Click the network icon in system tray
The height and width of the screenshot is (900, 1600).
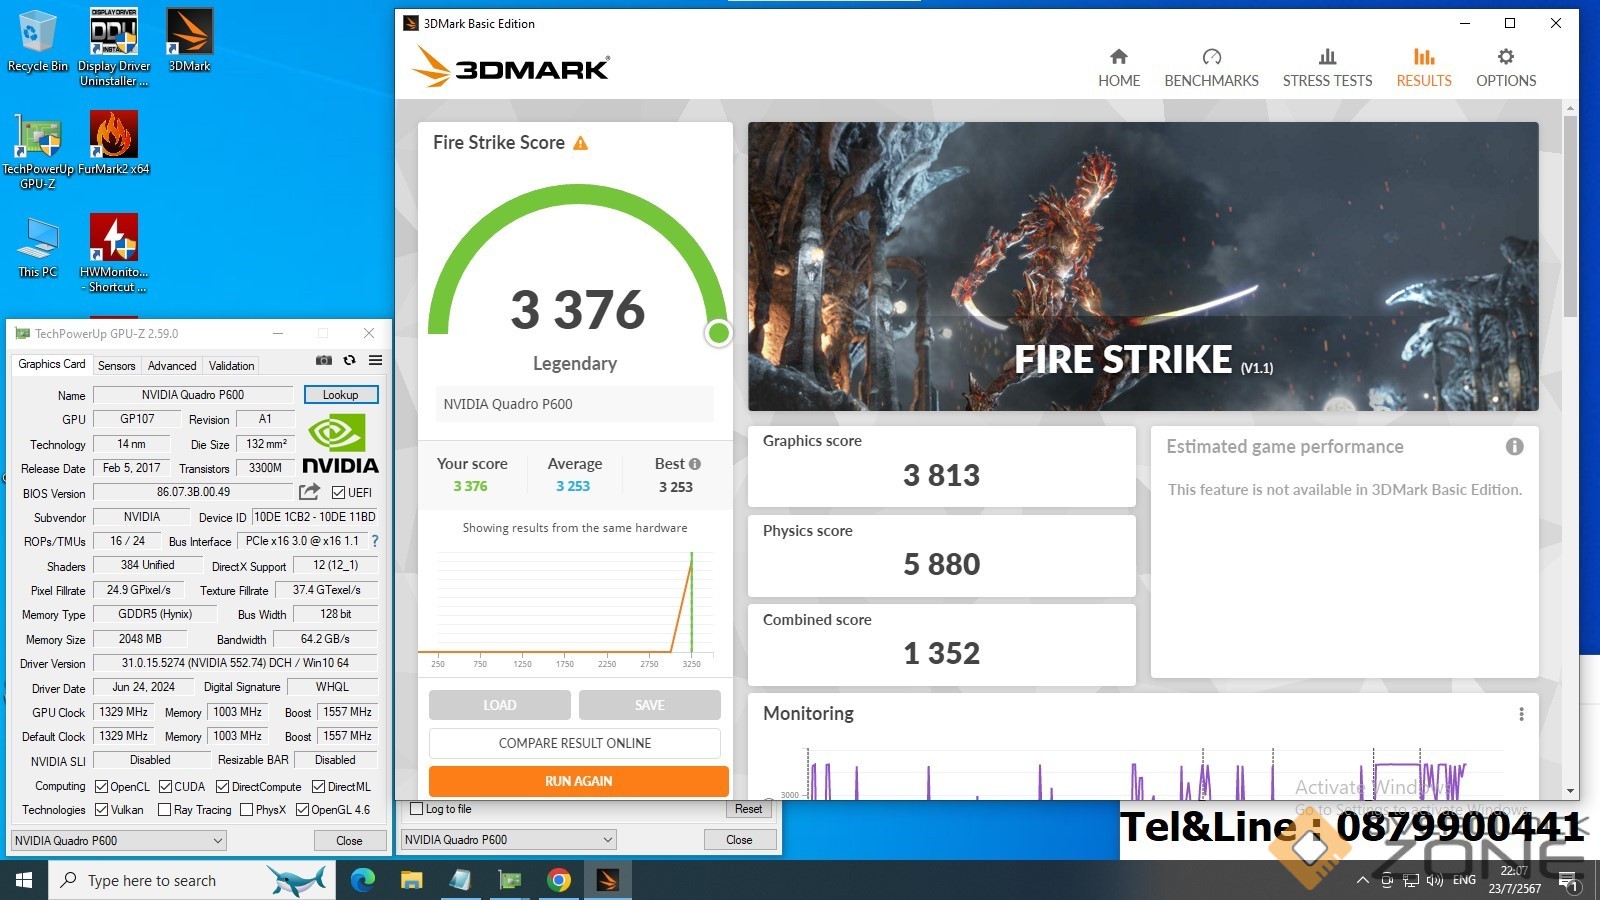point(1411,880)
